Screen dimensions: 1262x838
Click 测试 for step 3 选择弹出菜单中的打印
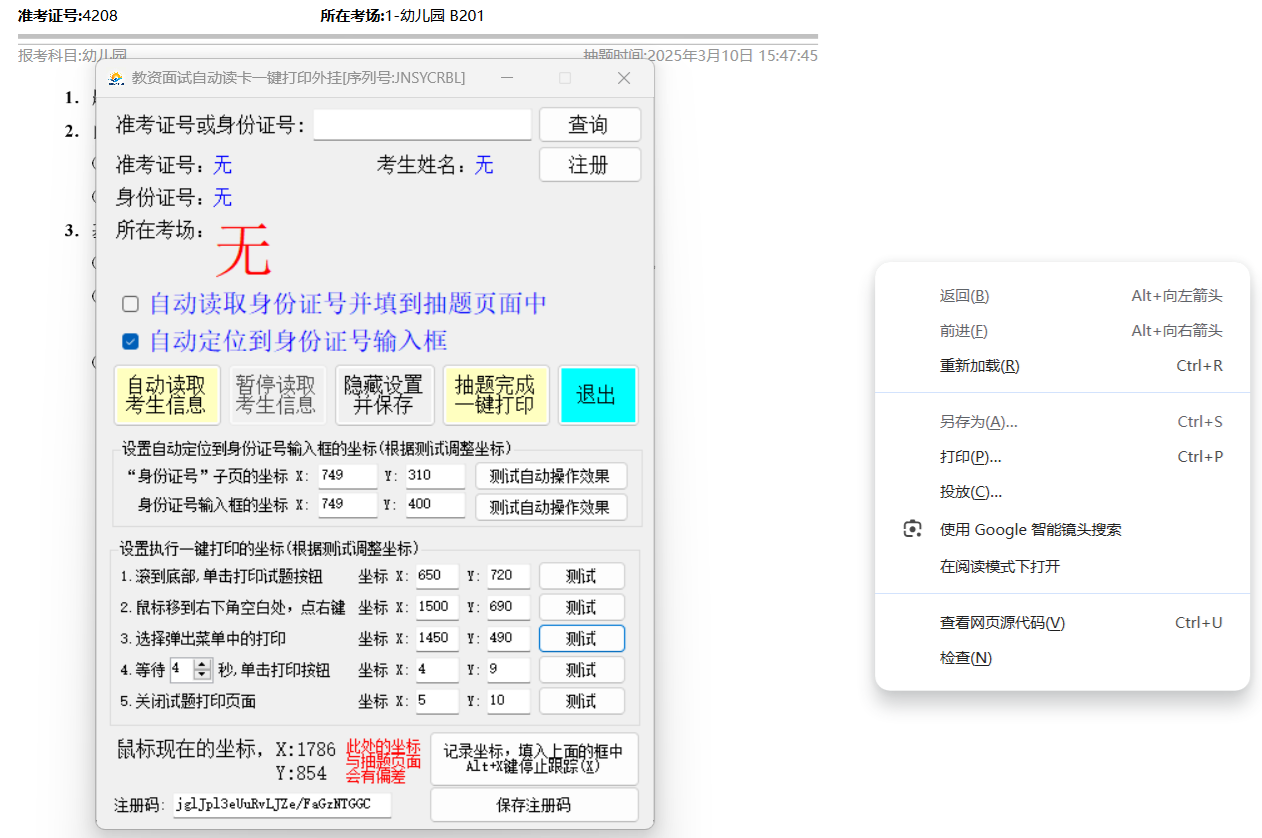tap(581, 638)
